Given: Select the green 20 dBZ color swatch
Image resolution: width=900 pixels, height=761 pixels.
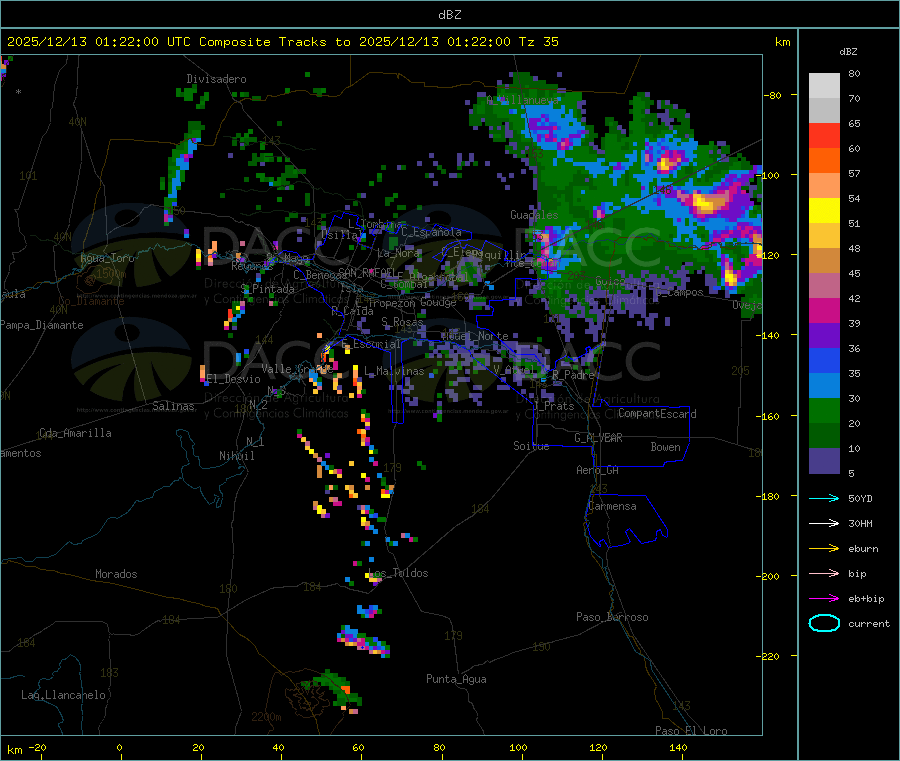Looking at the screenshot, I should pos(824,410).
